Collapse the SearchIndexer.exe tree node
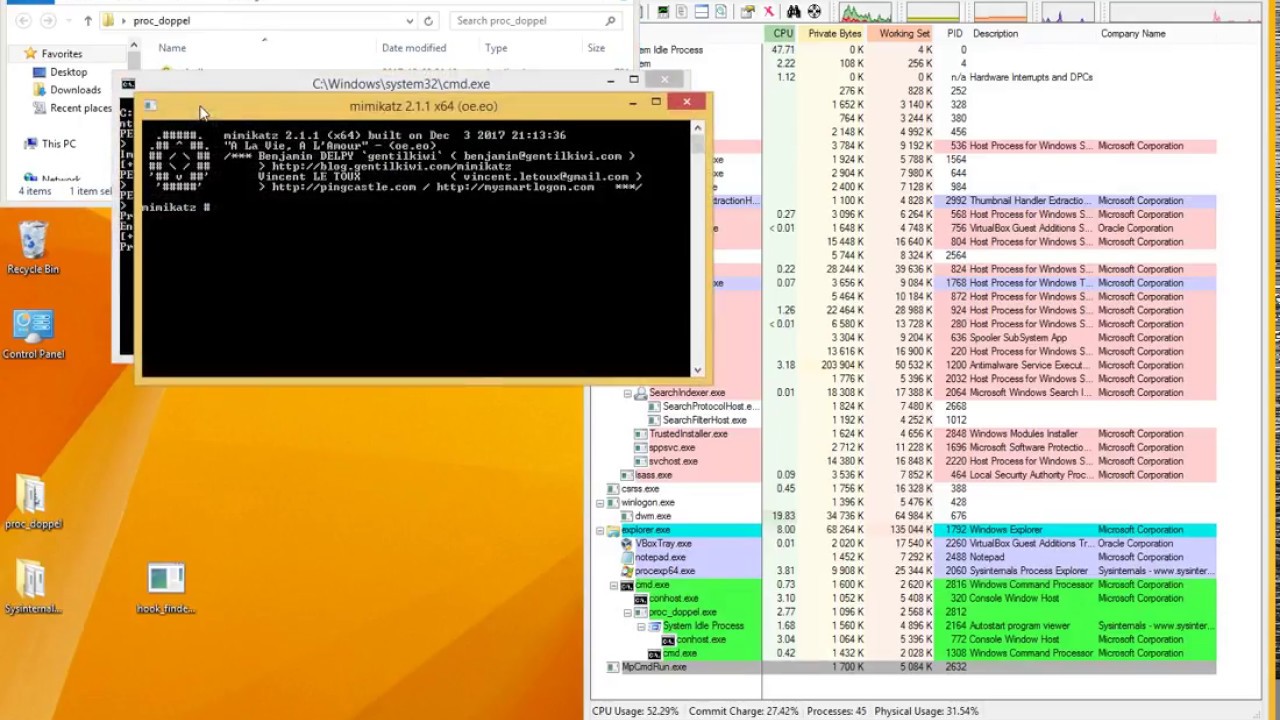 coord(627,393)
